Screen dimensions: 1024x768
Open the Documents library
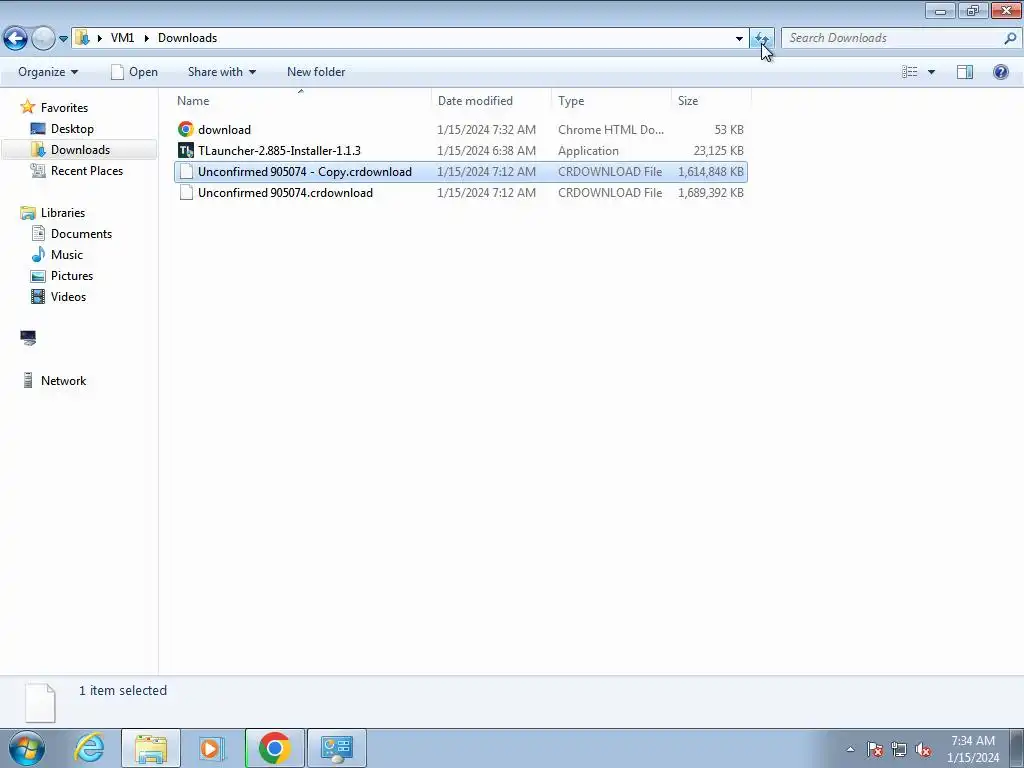click(81, 234)
